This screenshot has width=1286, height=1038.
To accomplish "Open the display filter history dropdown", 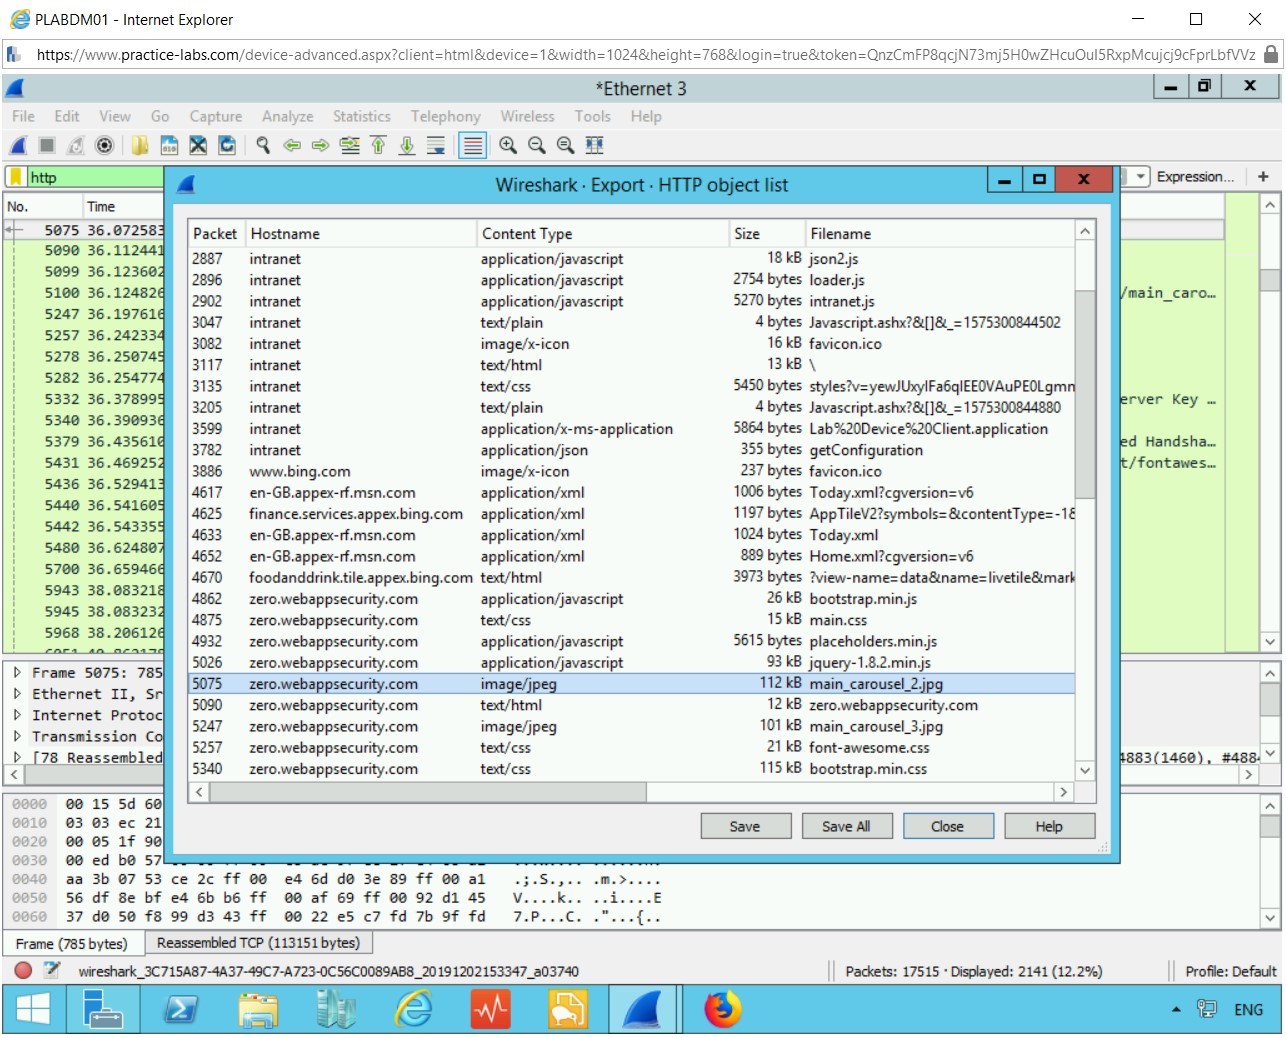I will pyautogui.click(x=1140, y=177).
